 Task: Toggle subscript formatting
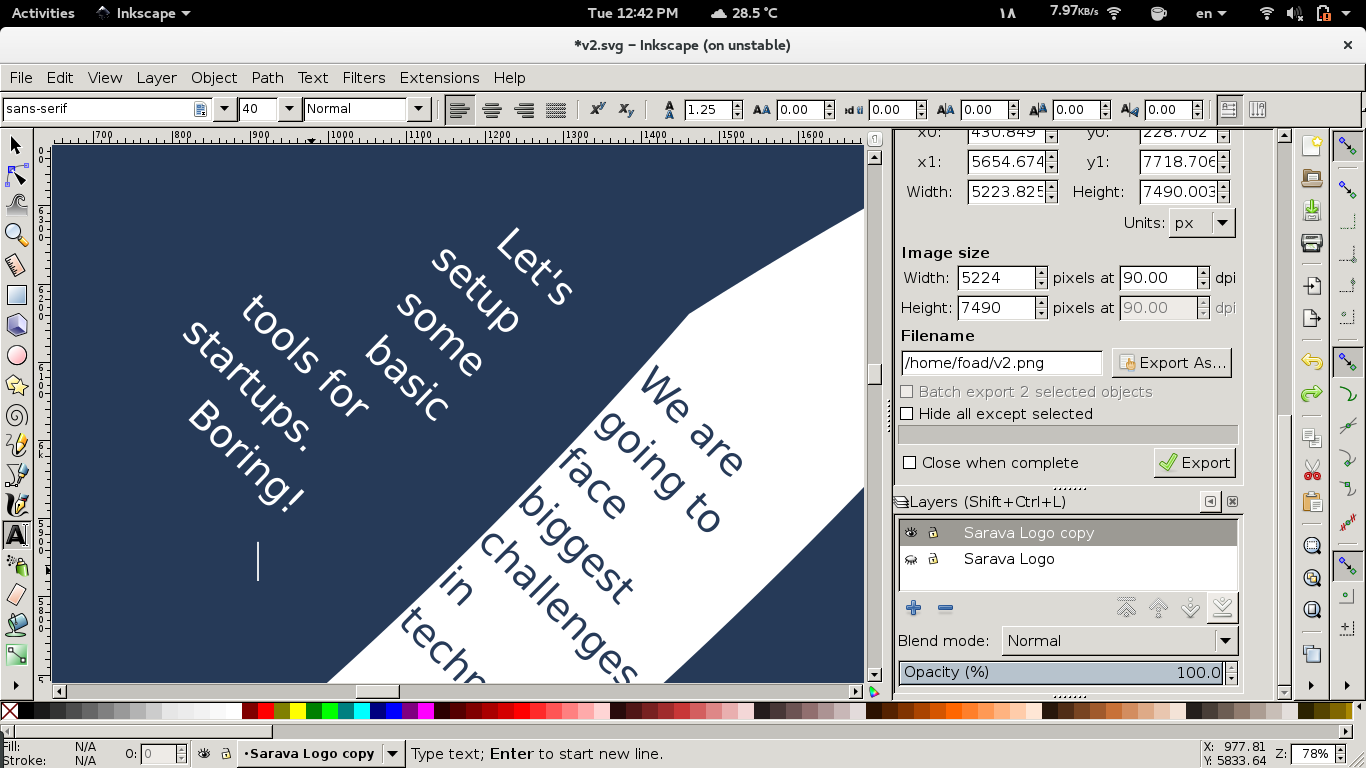coord(626,110)
